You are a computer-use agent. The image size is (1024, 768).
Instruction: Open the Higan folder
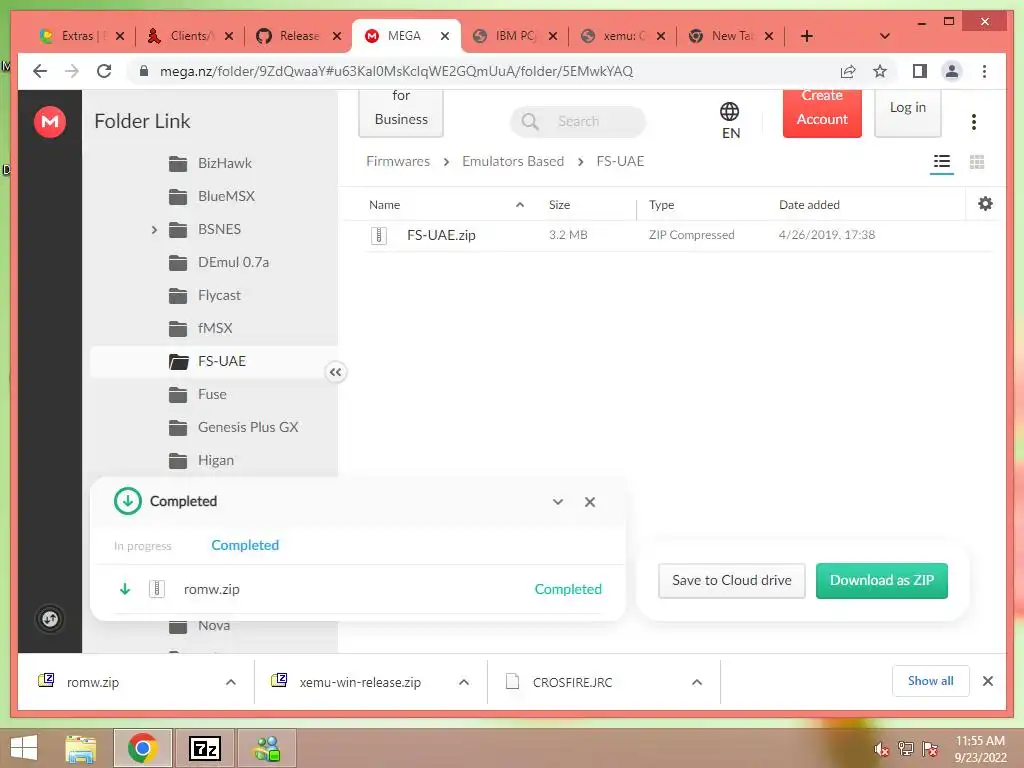pos(216,460)
